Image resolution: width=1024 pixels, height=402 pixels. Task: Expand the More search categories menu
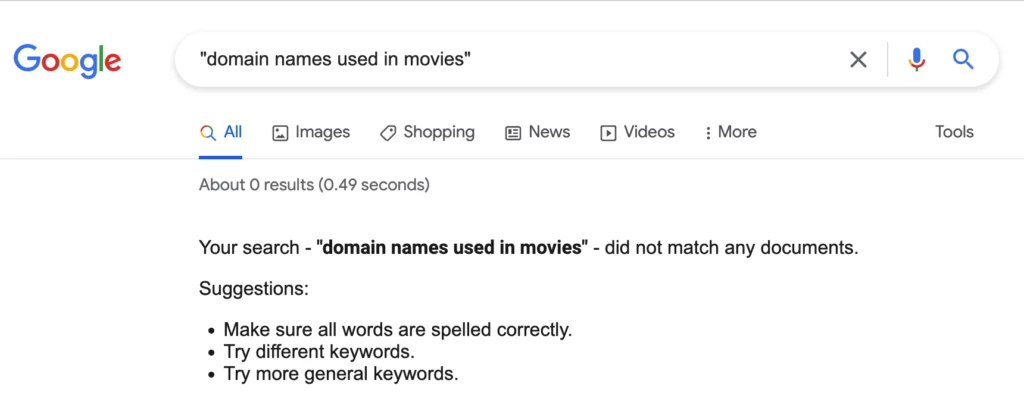tap(731, 132)
